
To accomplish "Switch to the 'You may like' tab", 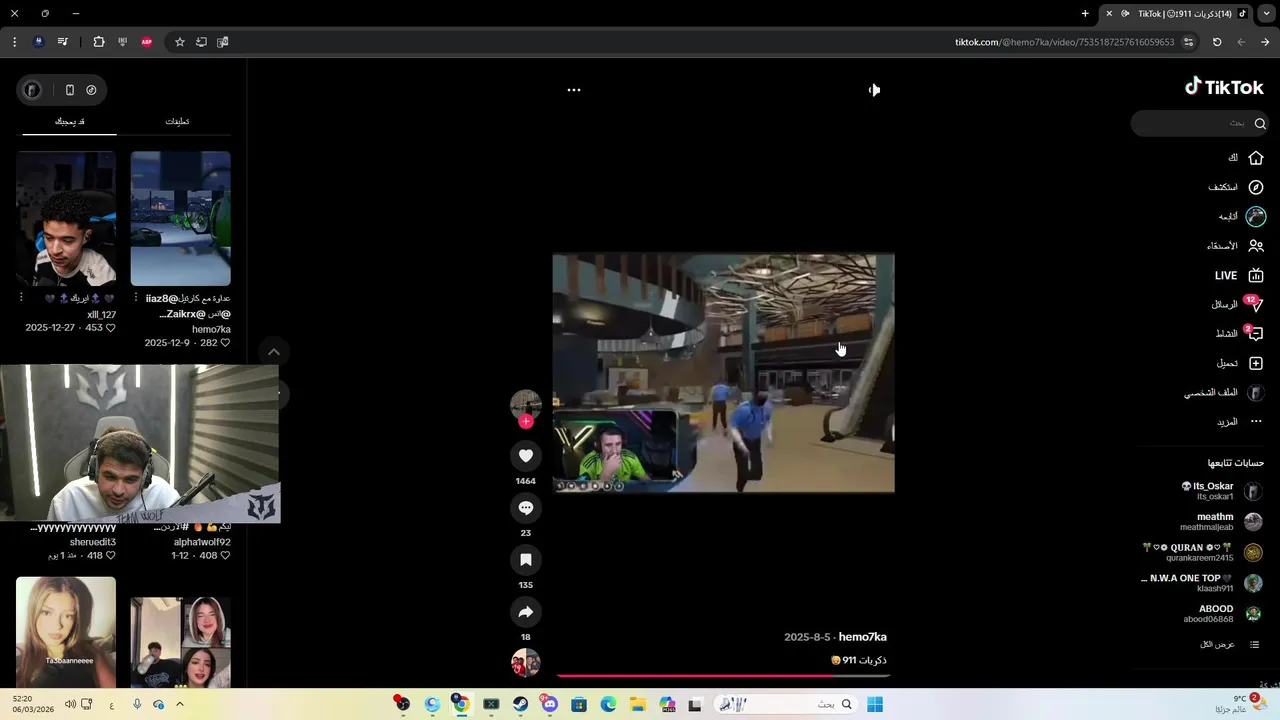I will [x=69, y=121].
